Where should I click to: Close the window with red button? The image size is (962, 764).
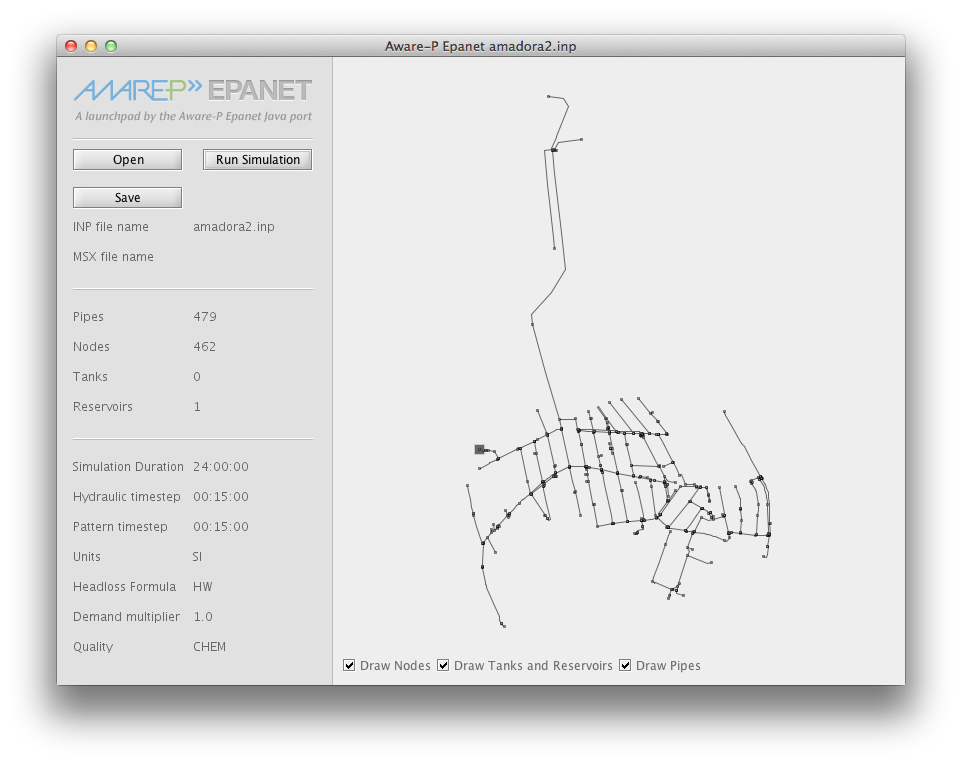point(71,46)
